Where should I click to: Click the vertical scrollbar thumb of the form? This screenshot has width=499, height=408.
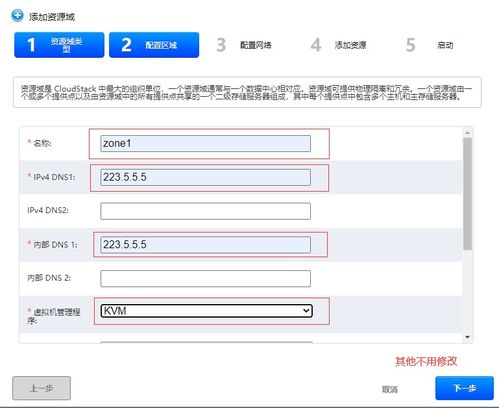pyautogui.click(x=468, y=194)
